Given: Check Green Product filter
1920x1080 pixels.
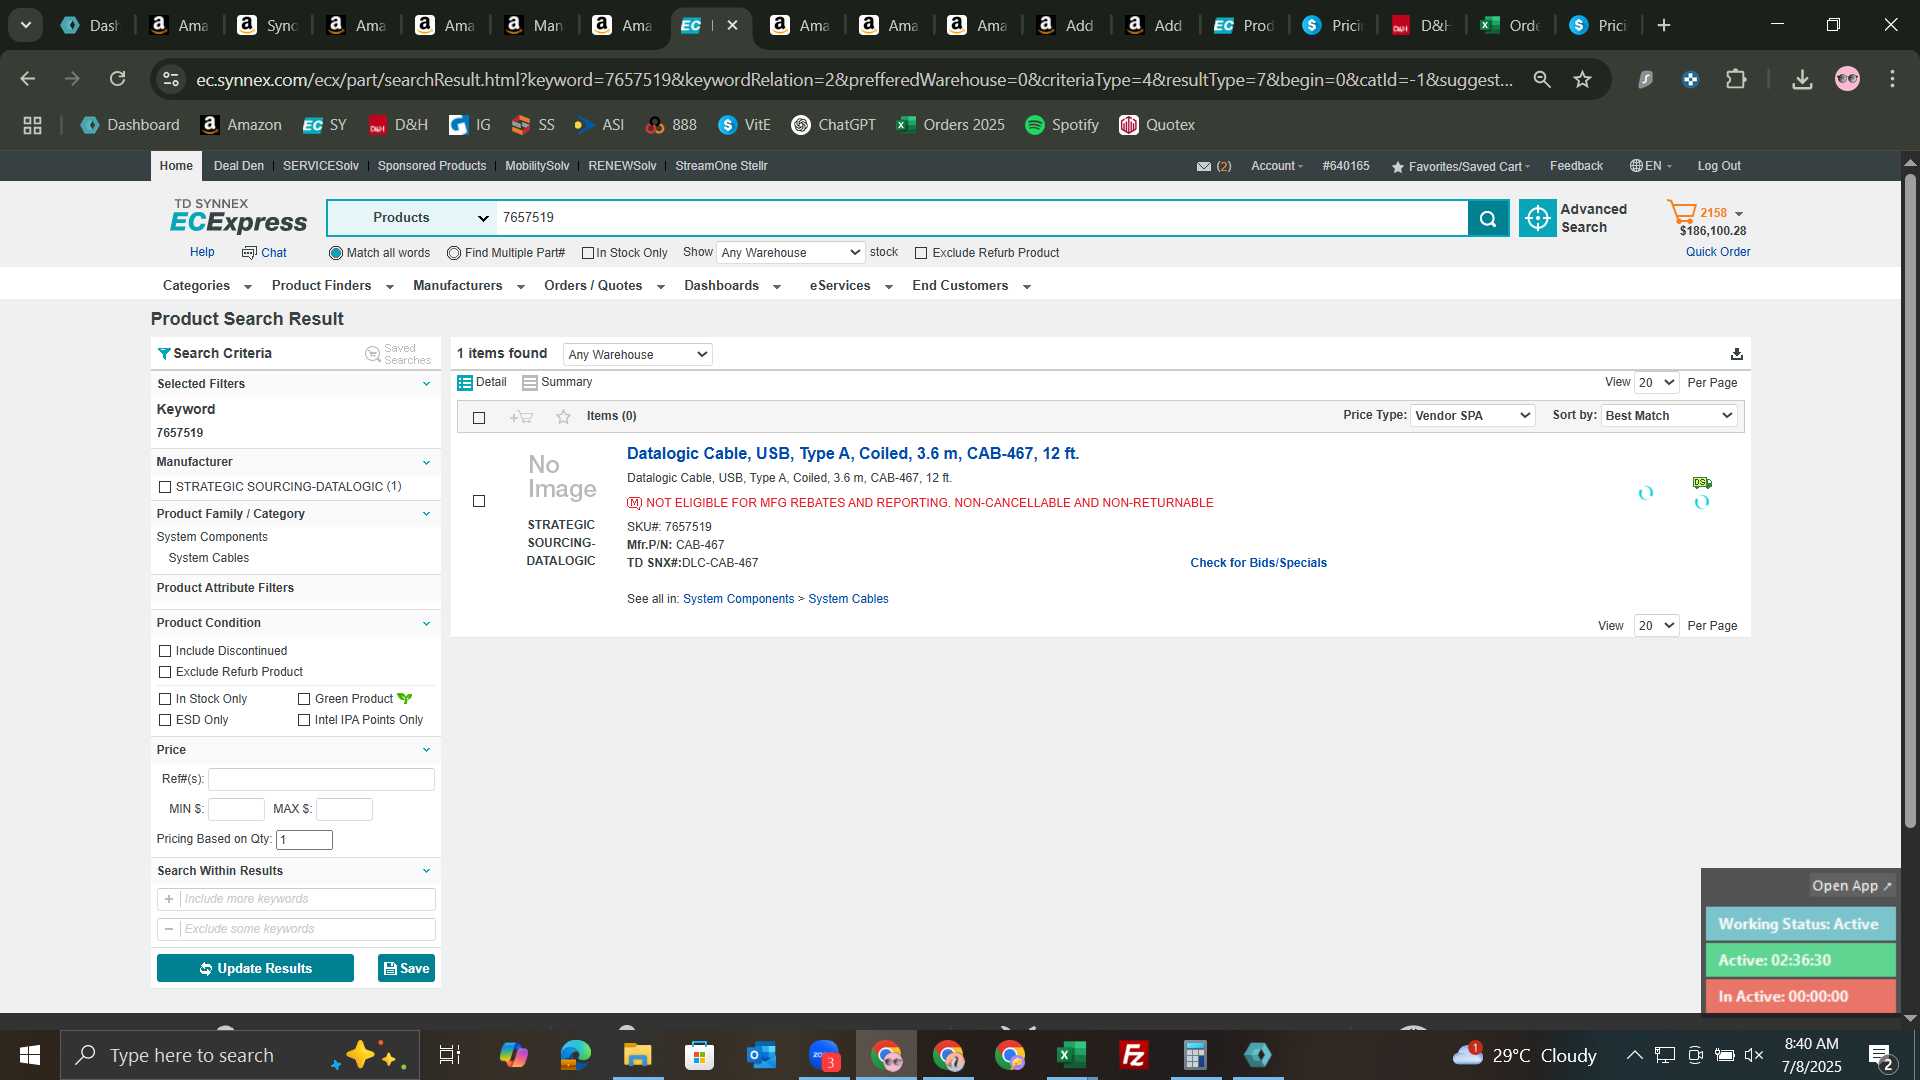Looking at the screenshot, I should click(304, 699).
